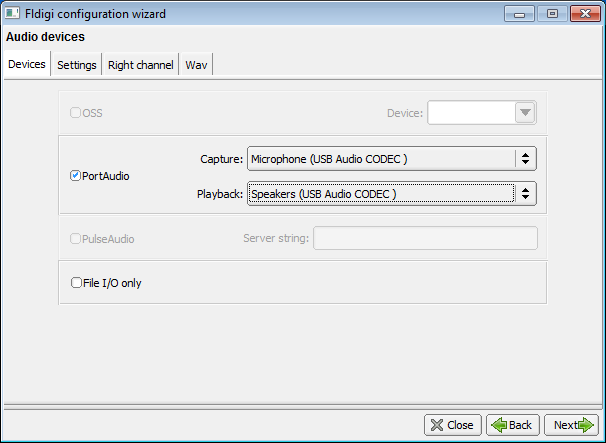Select the Devices tab
Image resolution: width=606 pixels, height=443 pixels.
[x=27, y=64]
